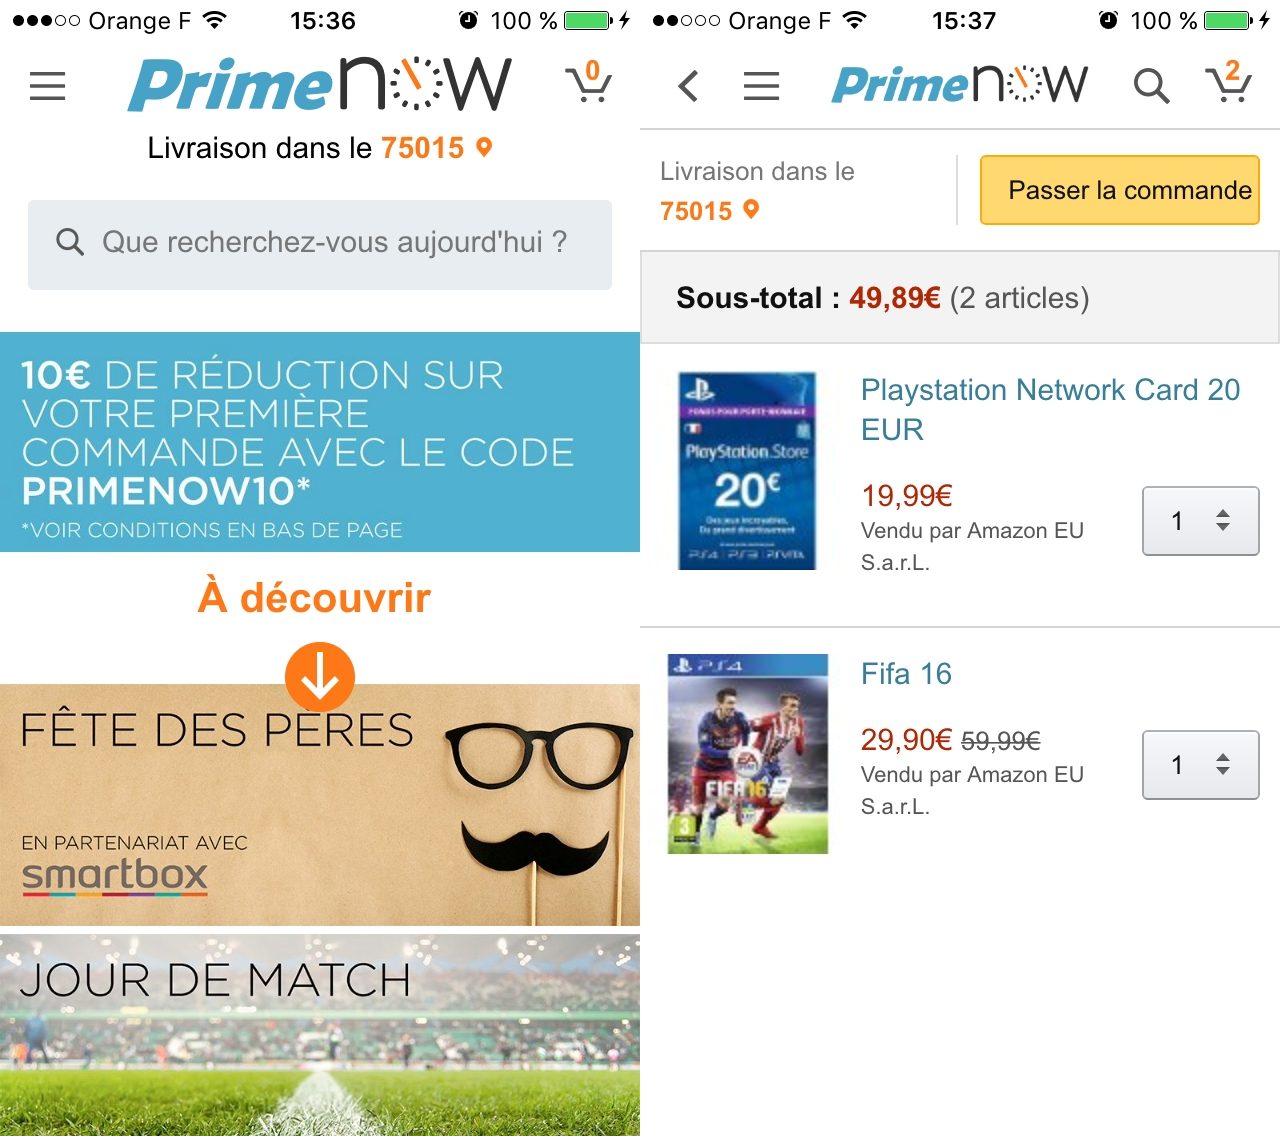Tap the PRIMENOW10 discount banner
Viewport: 1280px width, 1136px height.
click(320, 442)
